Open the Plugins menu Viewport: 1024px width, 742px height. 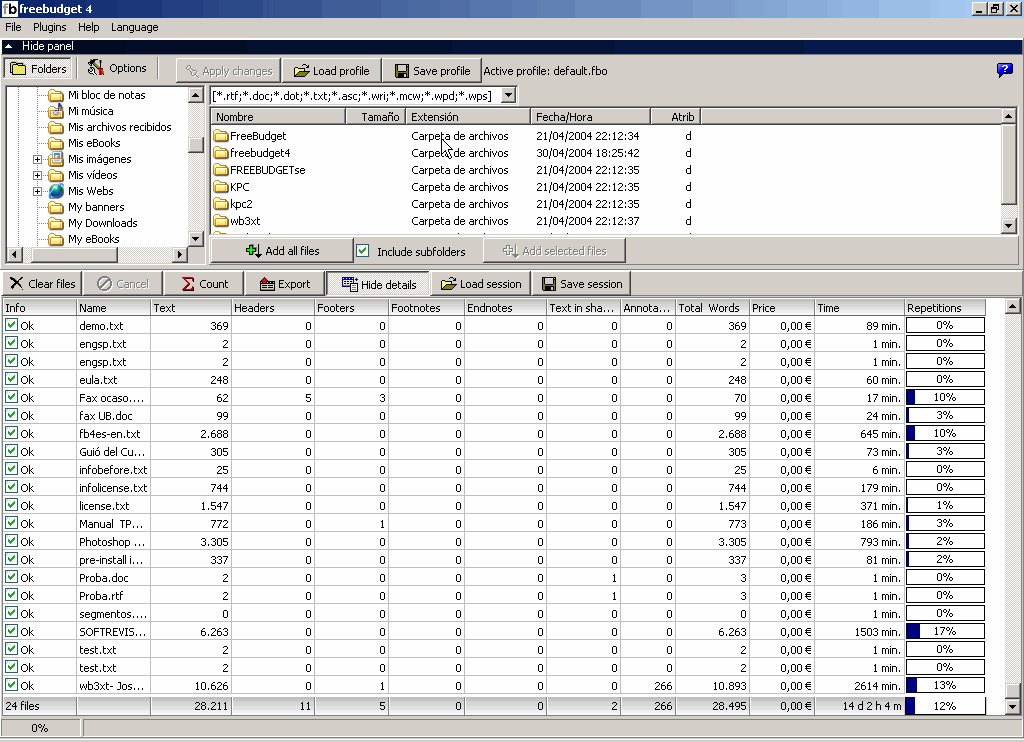[50, 27]
